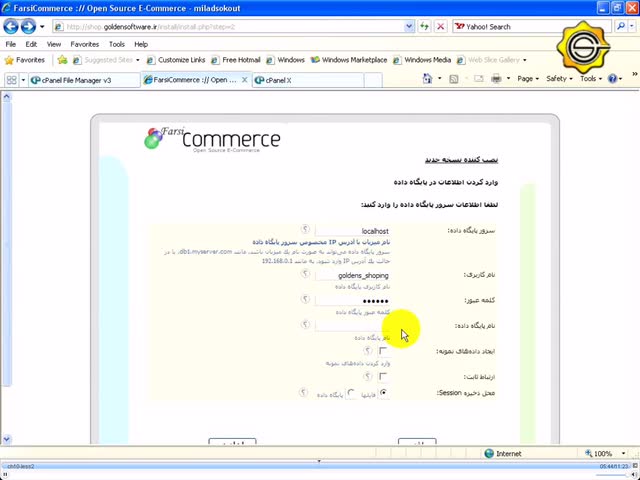Click the RSS feeds icon
Image resolution: width=640 pixels, height=480 pixels.
pyautogui.click(x=453, y=79)
